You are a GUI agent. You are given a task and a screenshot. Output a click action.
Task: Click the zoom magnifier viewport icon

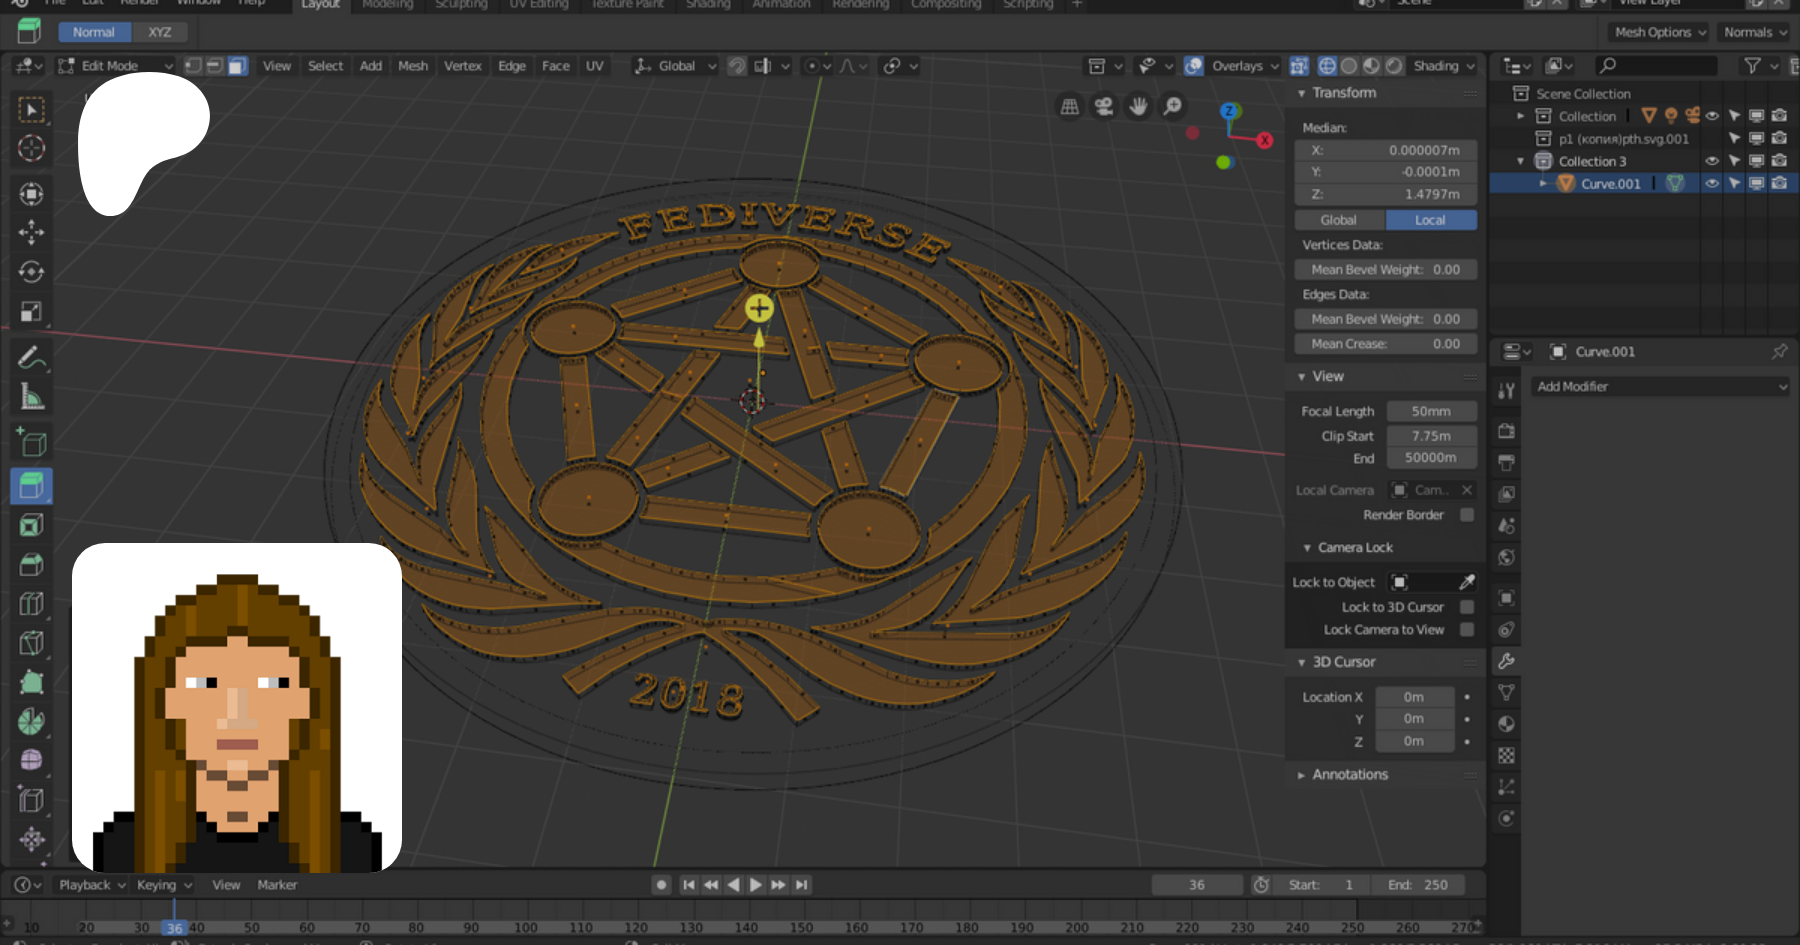click(1173, 106)
